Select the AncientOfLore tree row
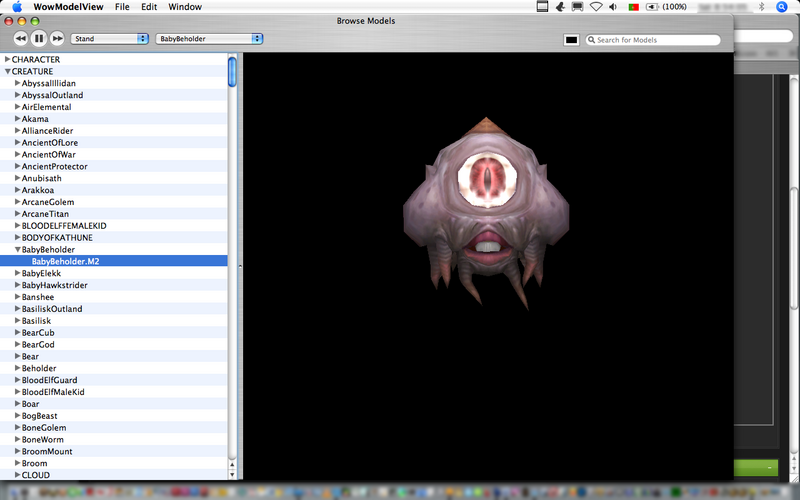The height and width of the screenshot is (500, 800). coord(114,142)
